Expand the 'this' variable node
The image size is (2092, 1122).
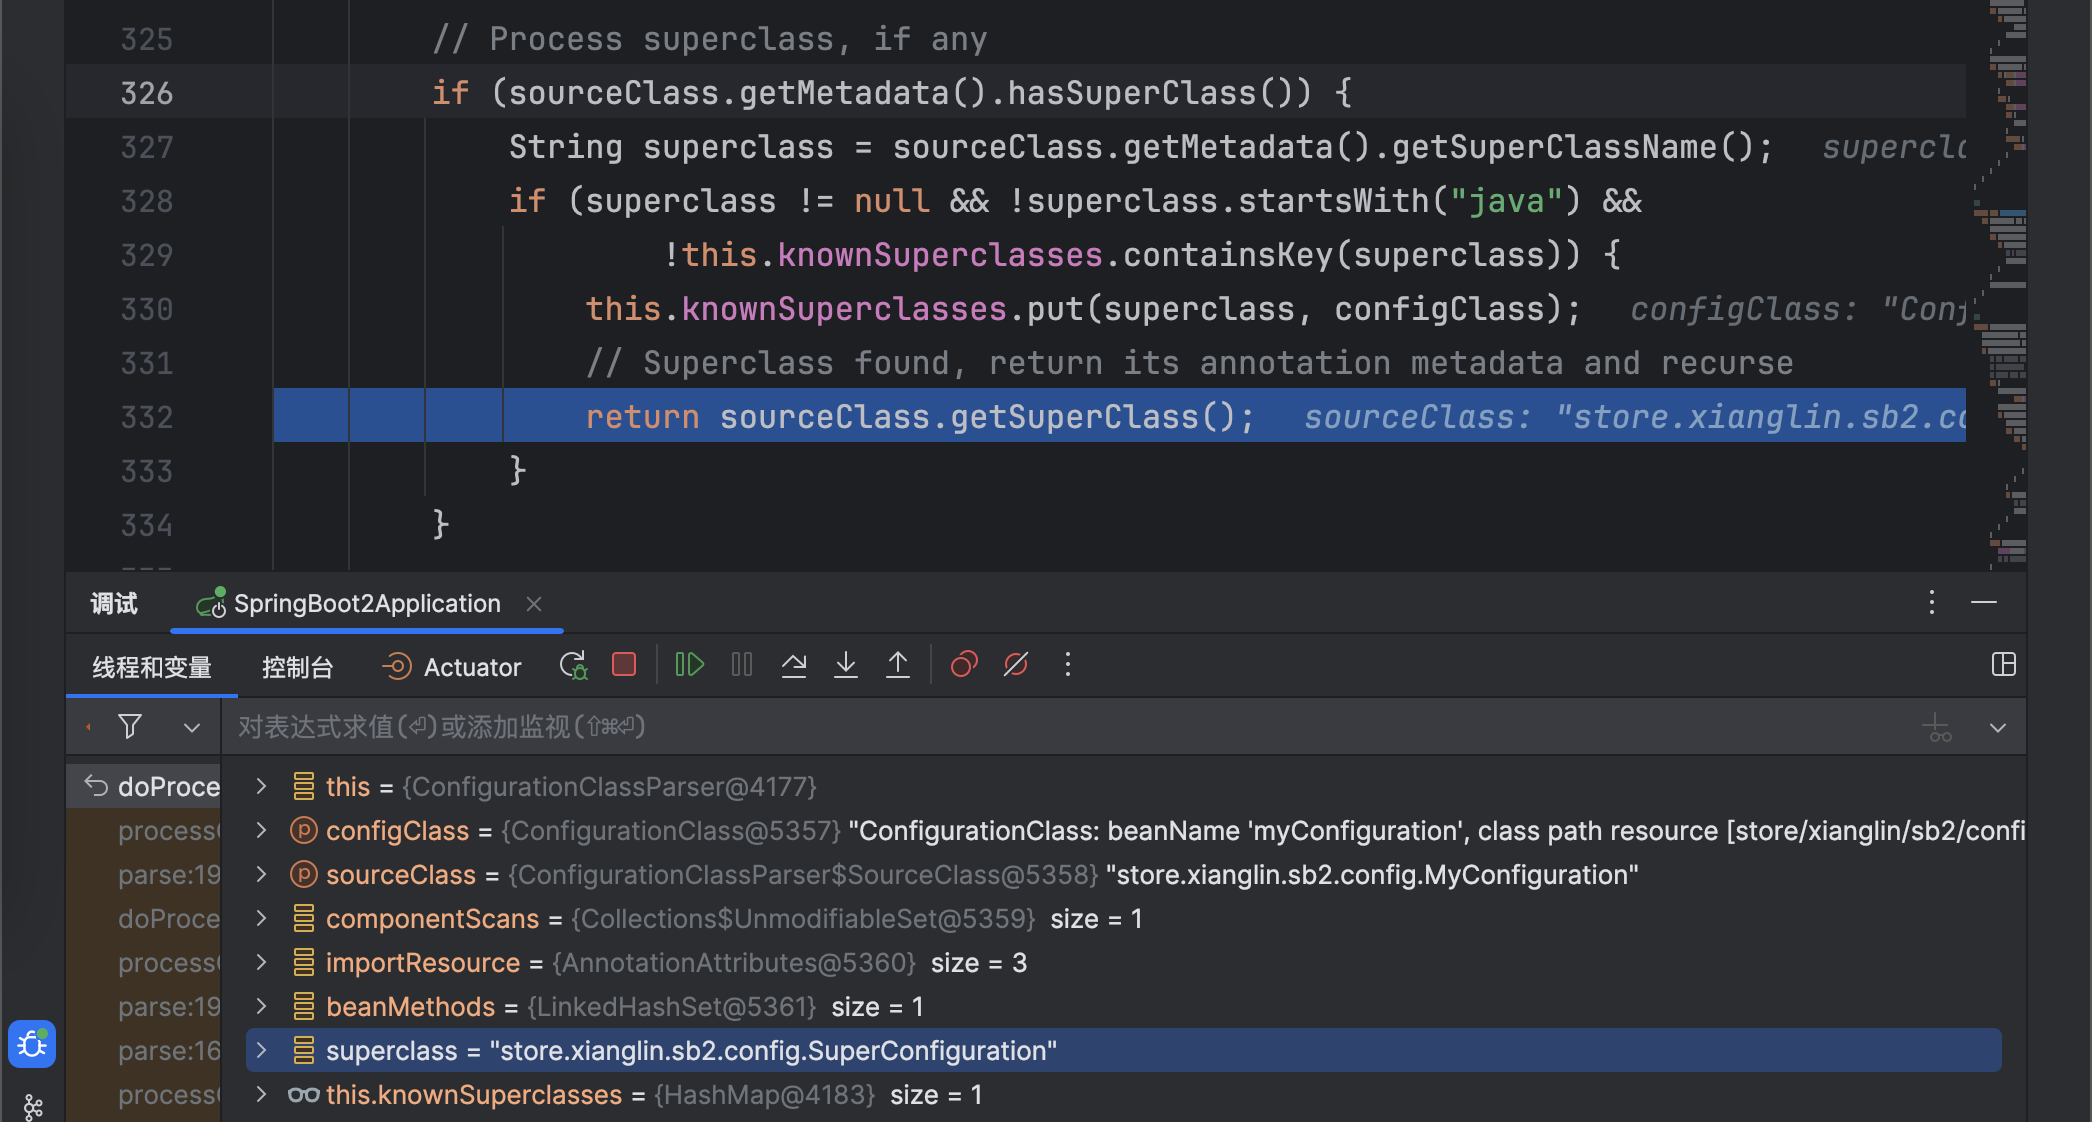coord(261,786)
